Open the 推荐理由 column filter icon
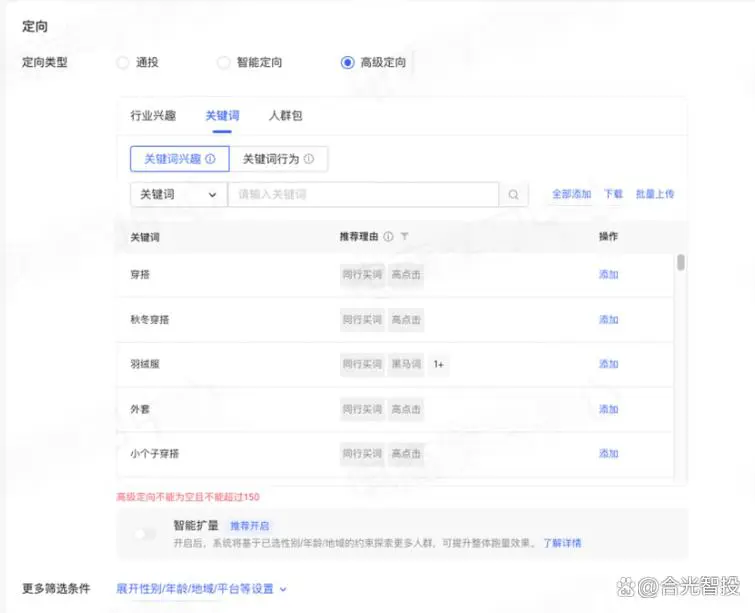 coord(404,237)
